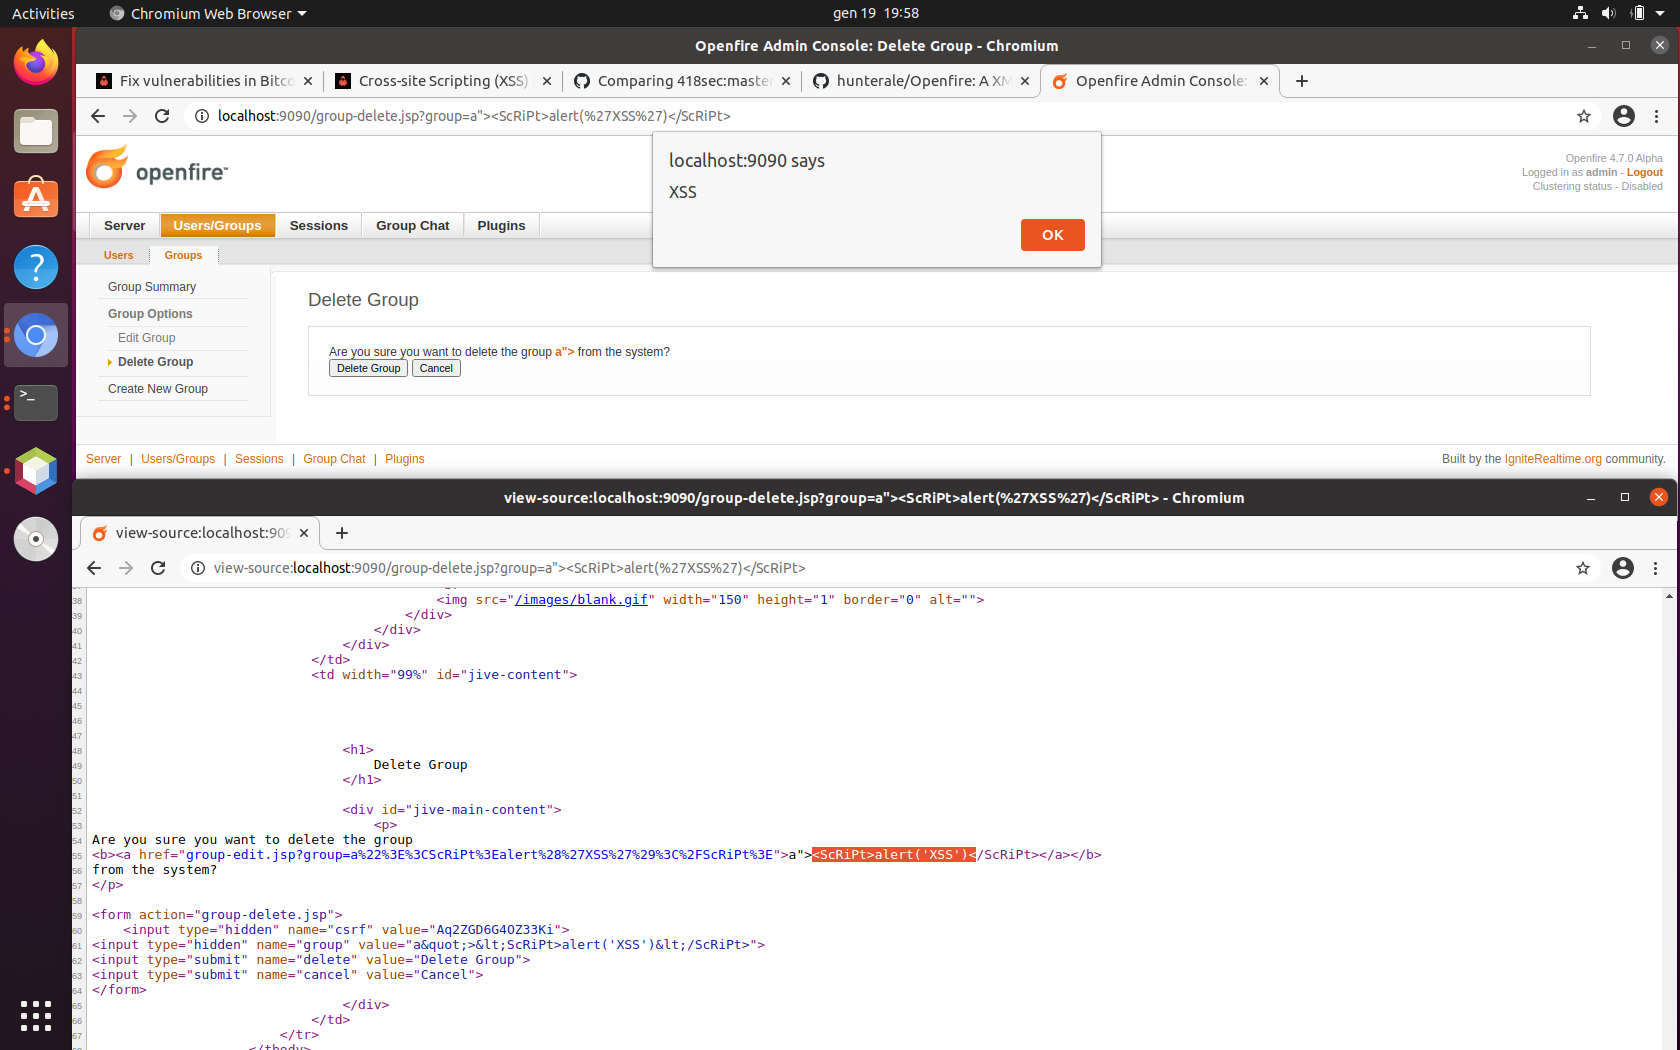The image size is (1680, 1050).
Task: Open system status menu arrow
Action: (1660, 13)
